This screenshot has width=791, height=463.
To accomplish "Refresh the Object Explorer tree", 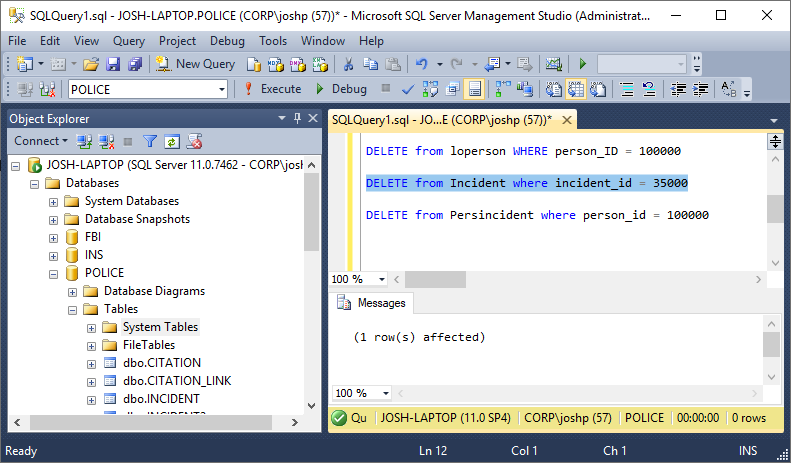I will [172, 141].
